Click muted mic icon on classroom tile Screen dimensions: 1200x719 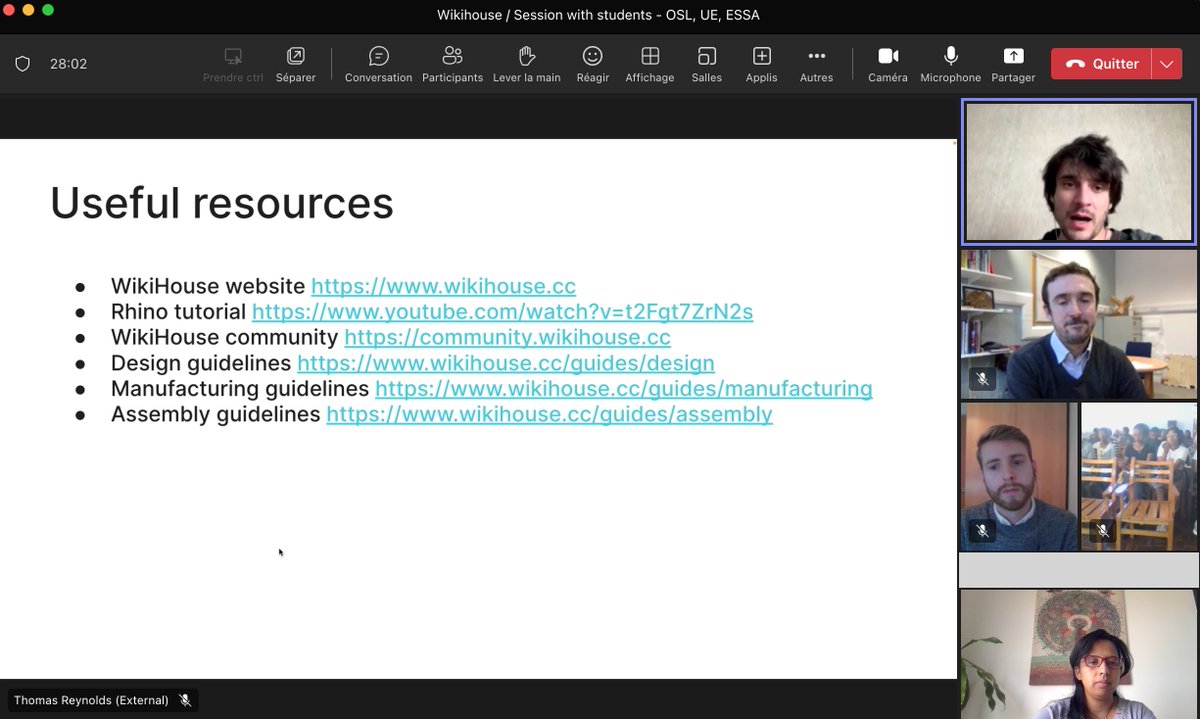[1103, 531]
